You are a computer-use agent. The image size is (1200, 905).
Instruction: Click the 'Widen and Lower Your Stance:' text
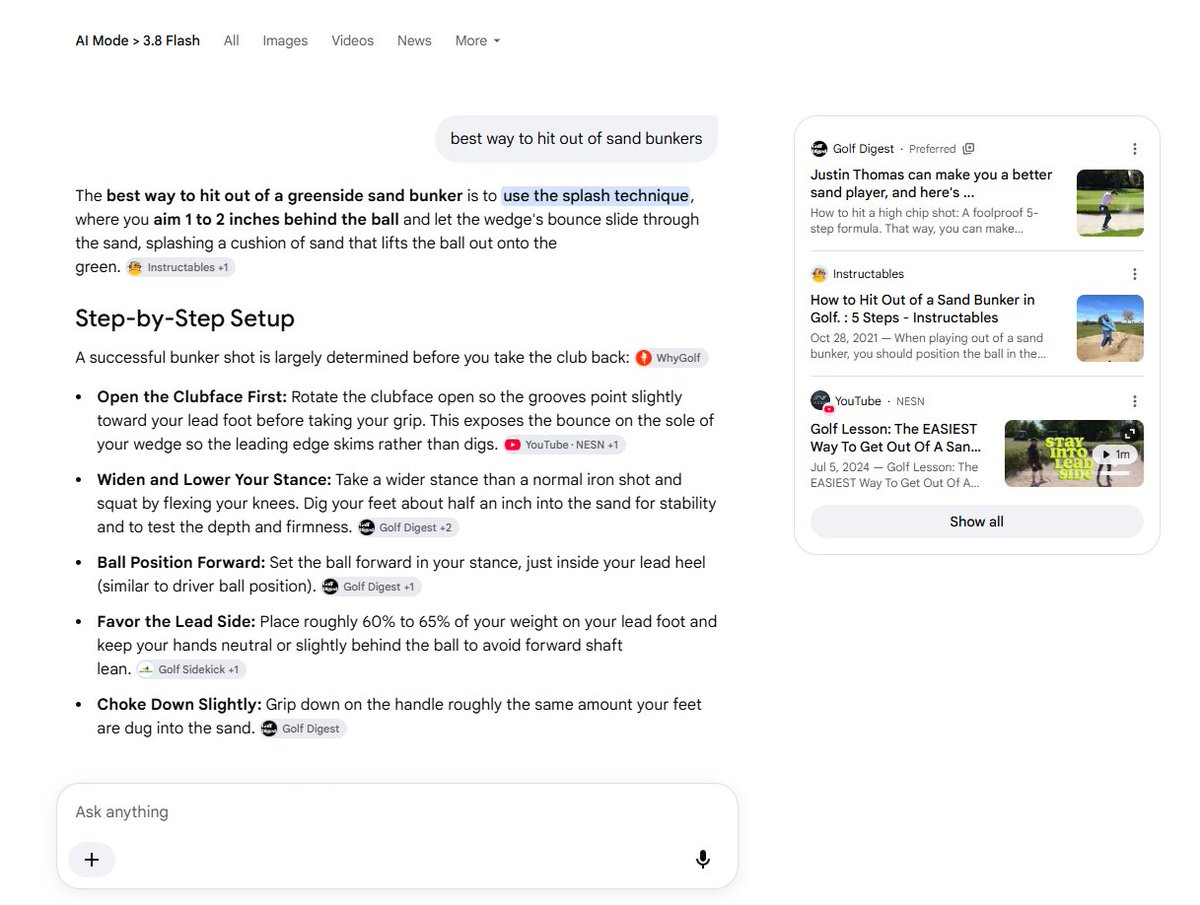pyautogui.click(x=214, y=480)
